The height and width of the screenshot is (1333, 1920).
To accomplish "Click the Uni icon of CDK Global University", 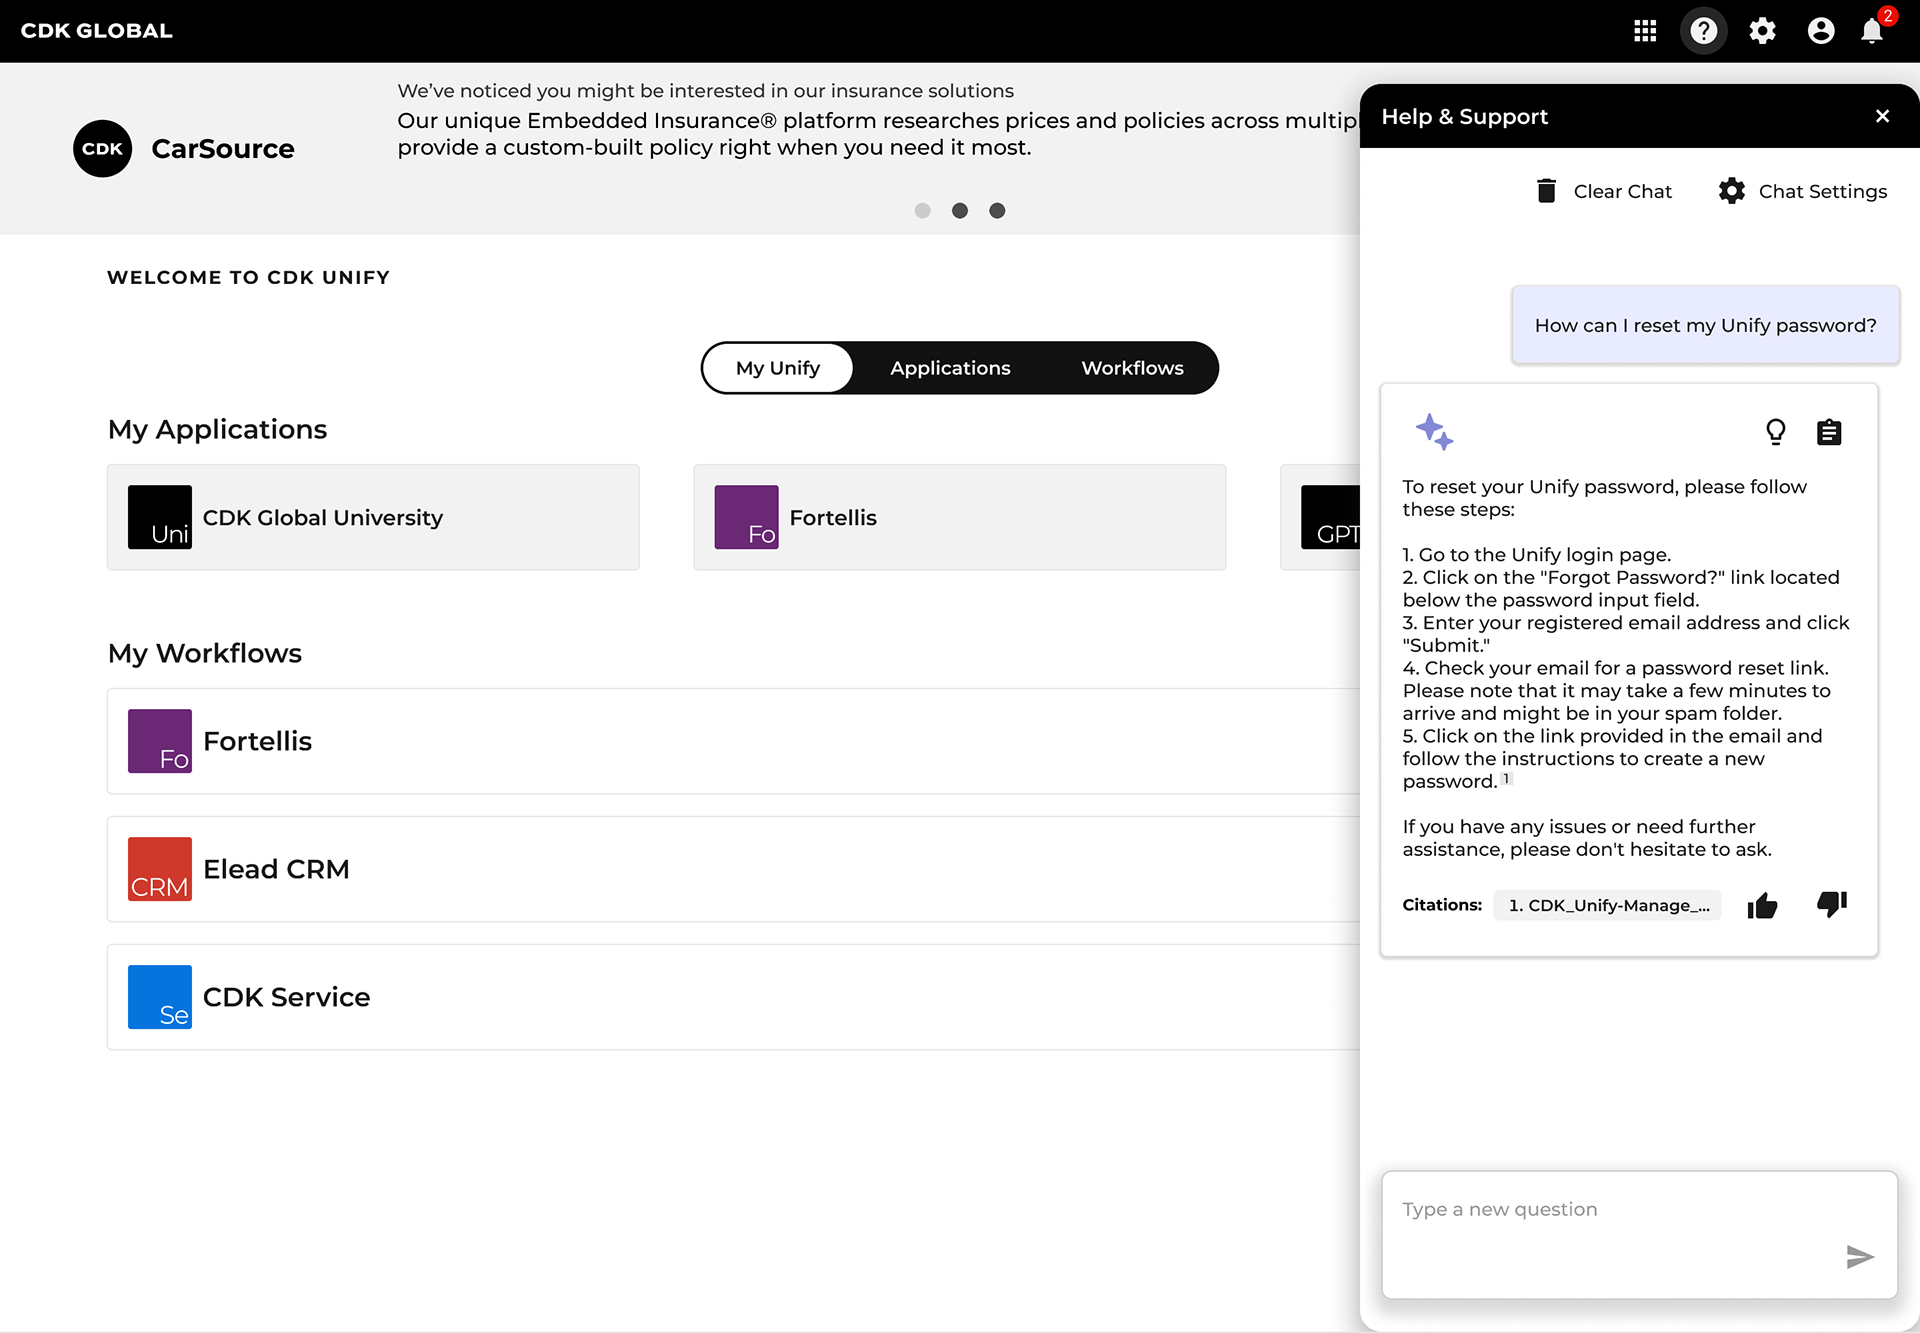I will pos(160,517).
